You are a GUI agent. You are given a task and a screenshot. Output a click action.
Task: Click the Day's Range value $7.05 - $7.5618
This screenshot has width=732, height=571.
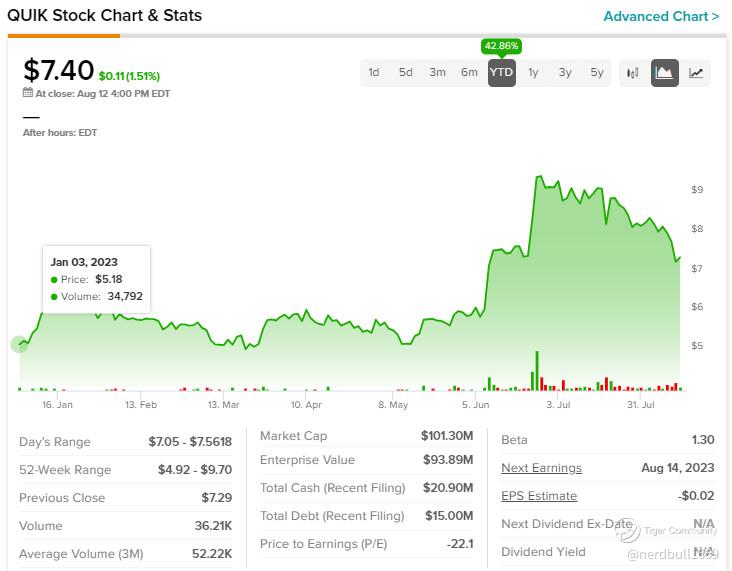190,442
